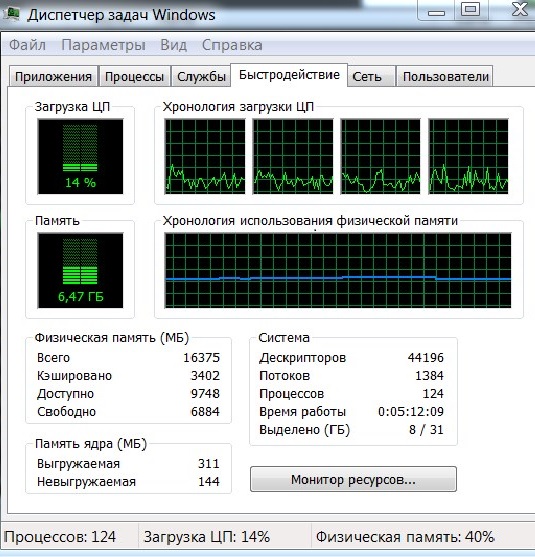
Task: Click the Процессов value 124 in Система
Action: click(x=433, y=394)
